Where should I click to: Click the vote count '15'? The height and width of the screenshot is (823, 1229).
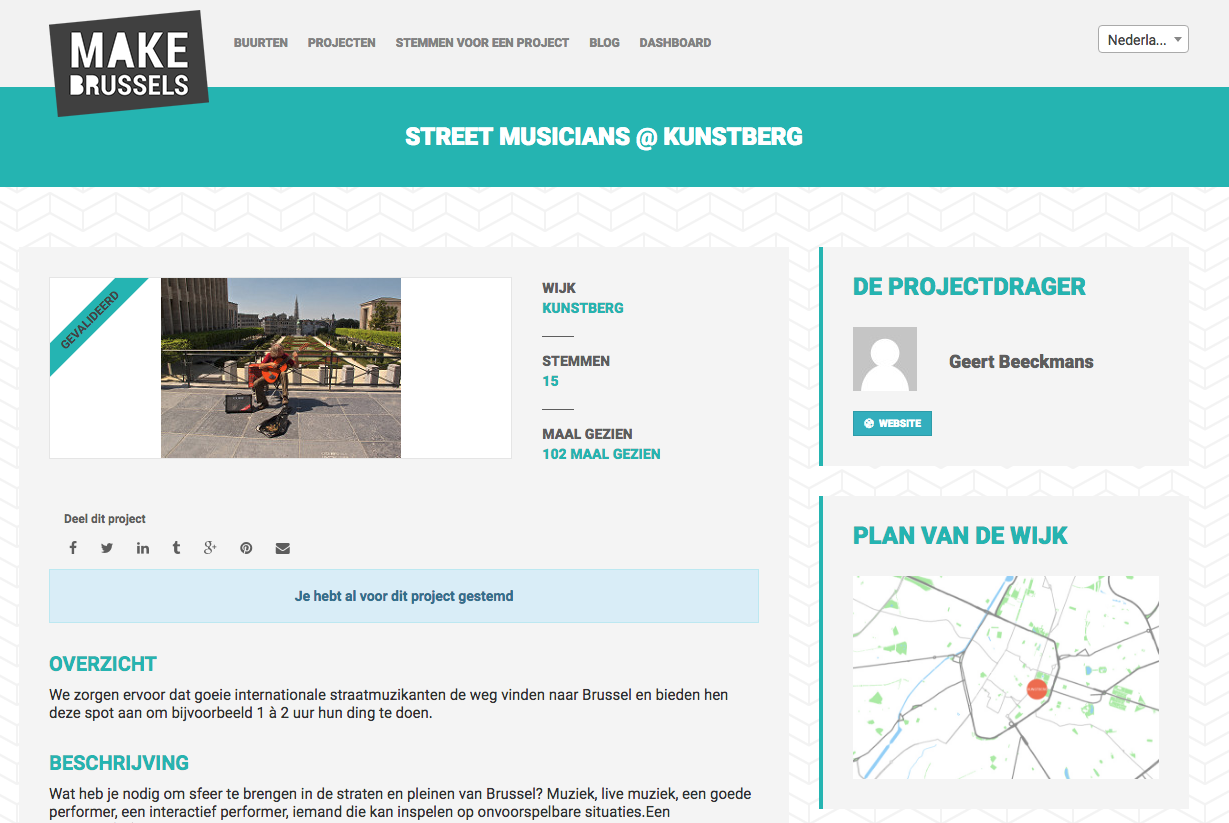pyautogui.click(x=550, y=381)
